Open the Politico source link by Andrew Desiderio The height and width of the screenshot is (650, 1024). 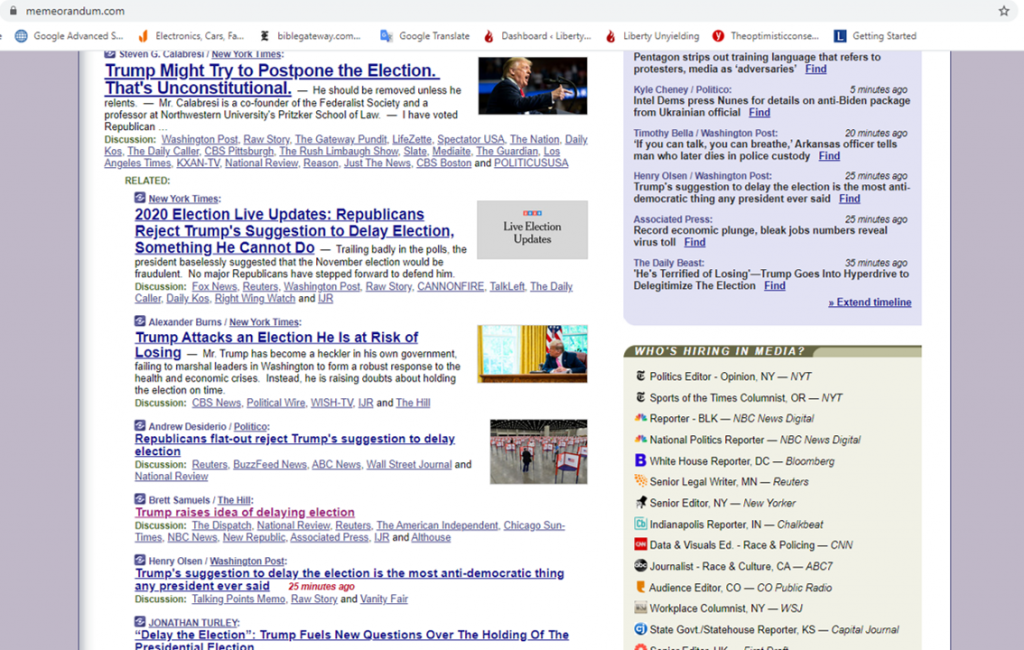[x=251, y=427]
